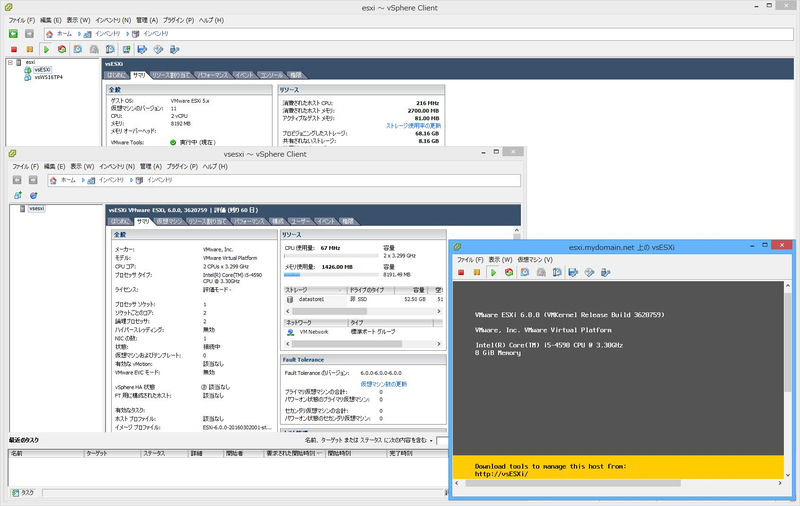Open ヘルプ (H) menu in vsesxi window

[215, 167]
